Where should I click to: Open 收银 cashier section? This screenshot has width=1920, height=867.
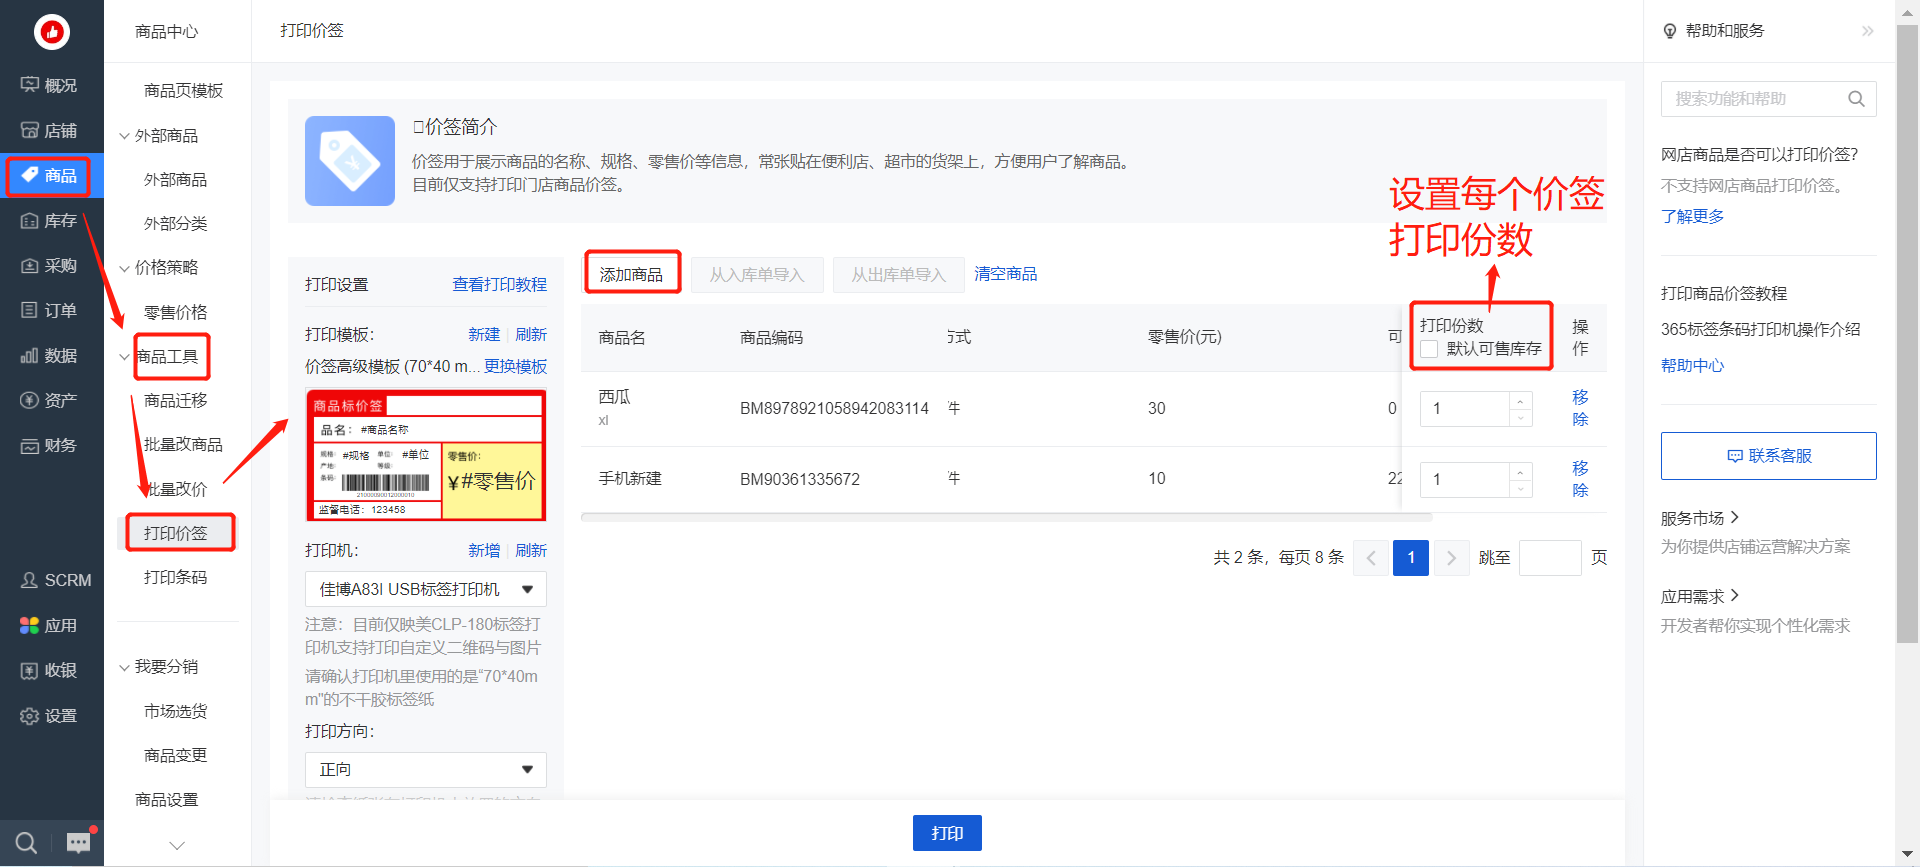pos(50,671)
